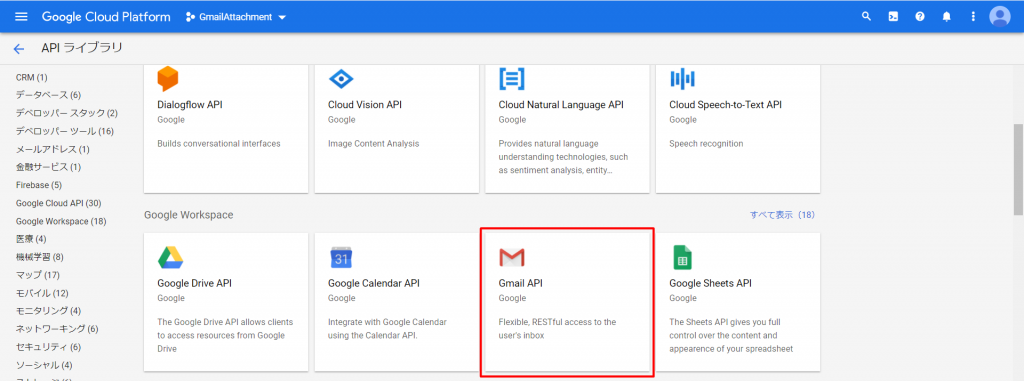
Task: Open the help question mark icon
Action: (x=920, y=16)
